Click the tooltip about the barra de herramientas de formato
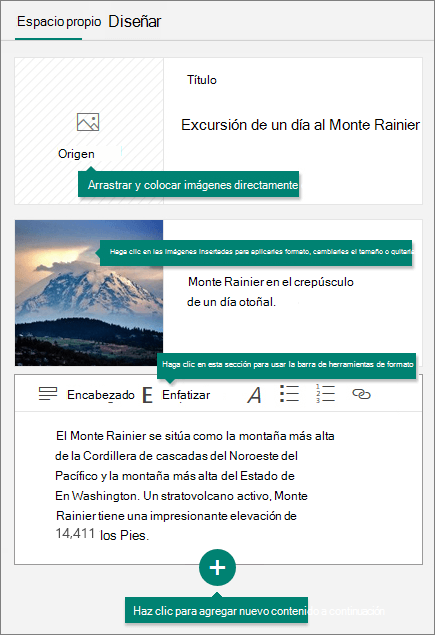The height and width of the screenshot is (635, 435). (x=286, y=366)
